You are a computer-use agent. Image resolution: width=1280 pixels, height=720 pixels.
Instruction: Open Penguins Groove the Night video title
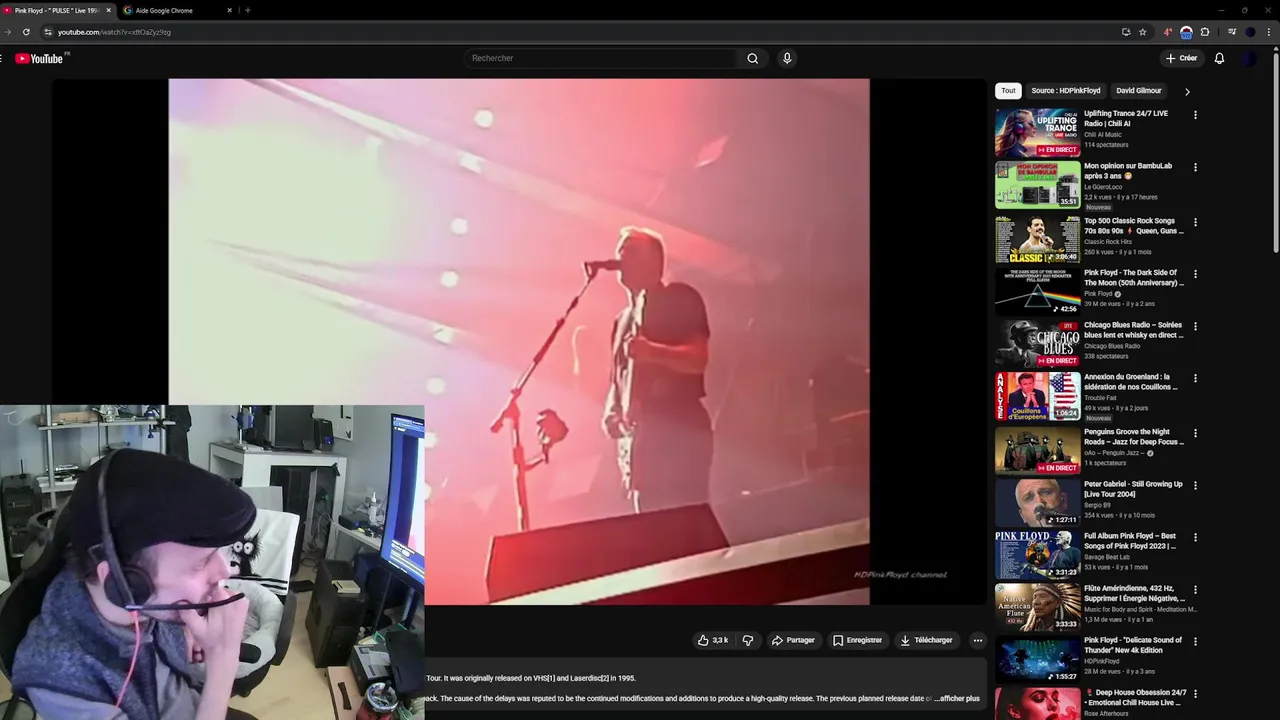(x=1134, y=437)
